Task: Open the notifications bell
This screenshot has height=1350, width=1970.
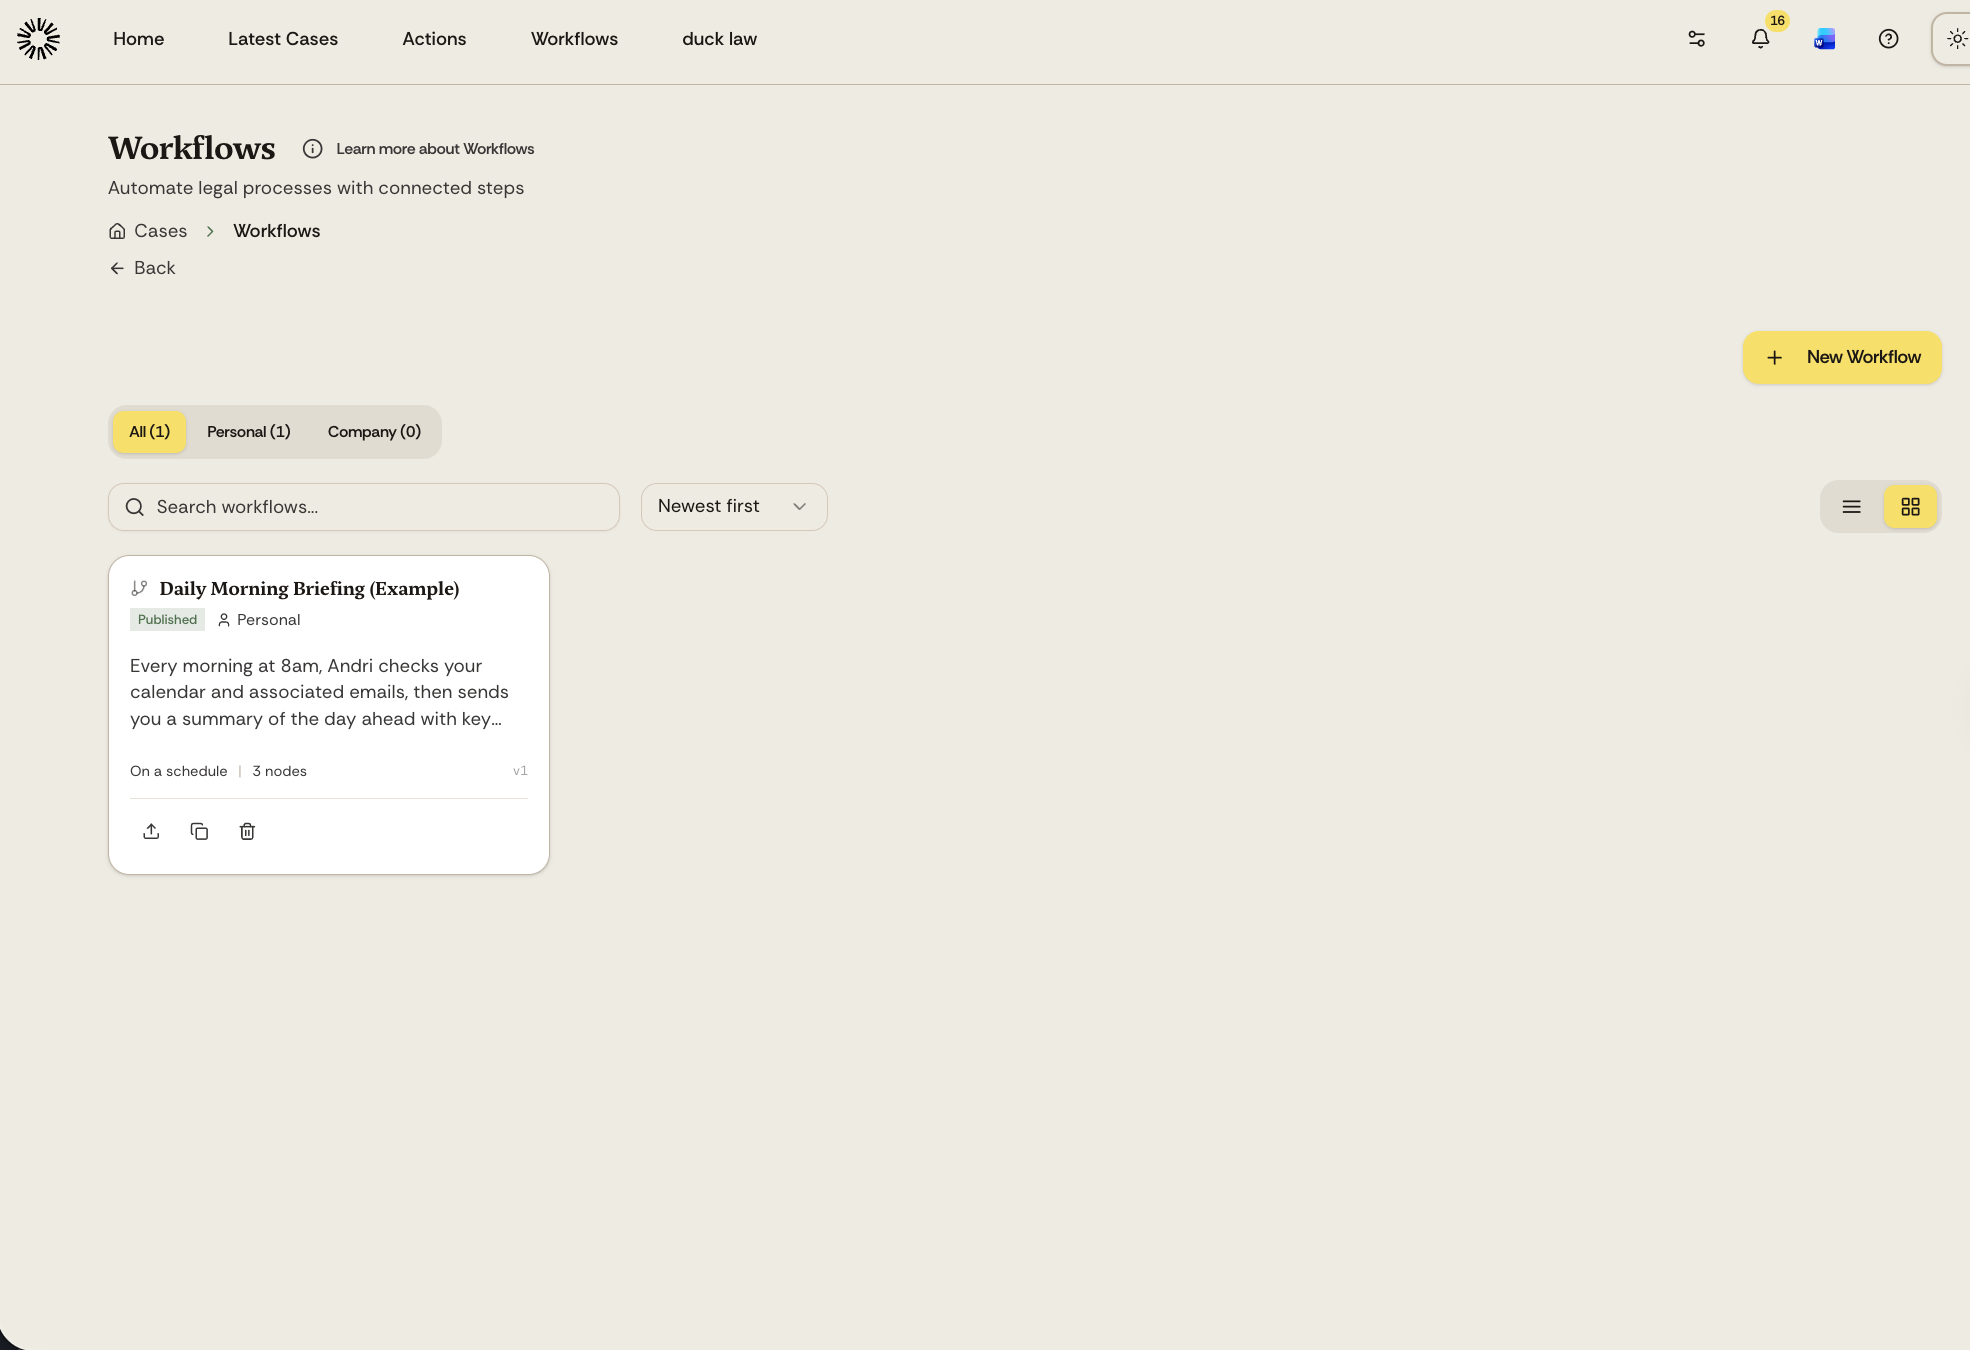Action: click(1761, 39)
